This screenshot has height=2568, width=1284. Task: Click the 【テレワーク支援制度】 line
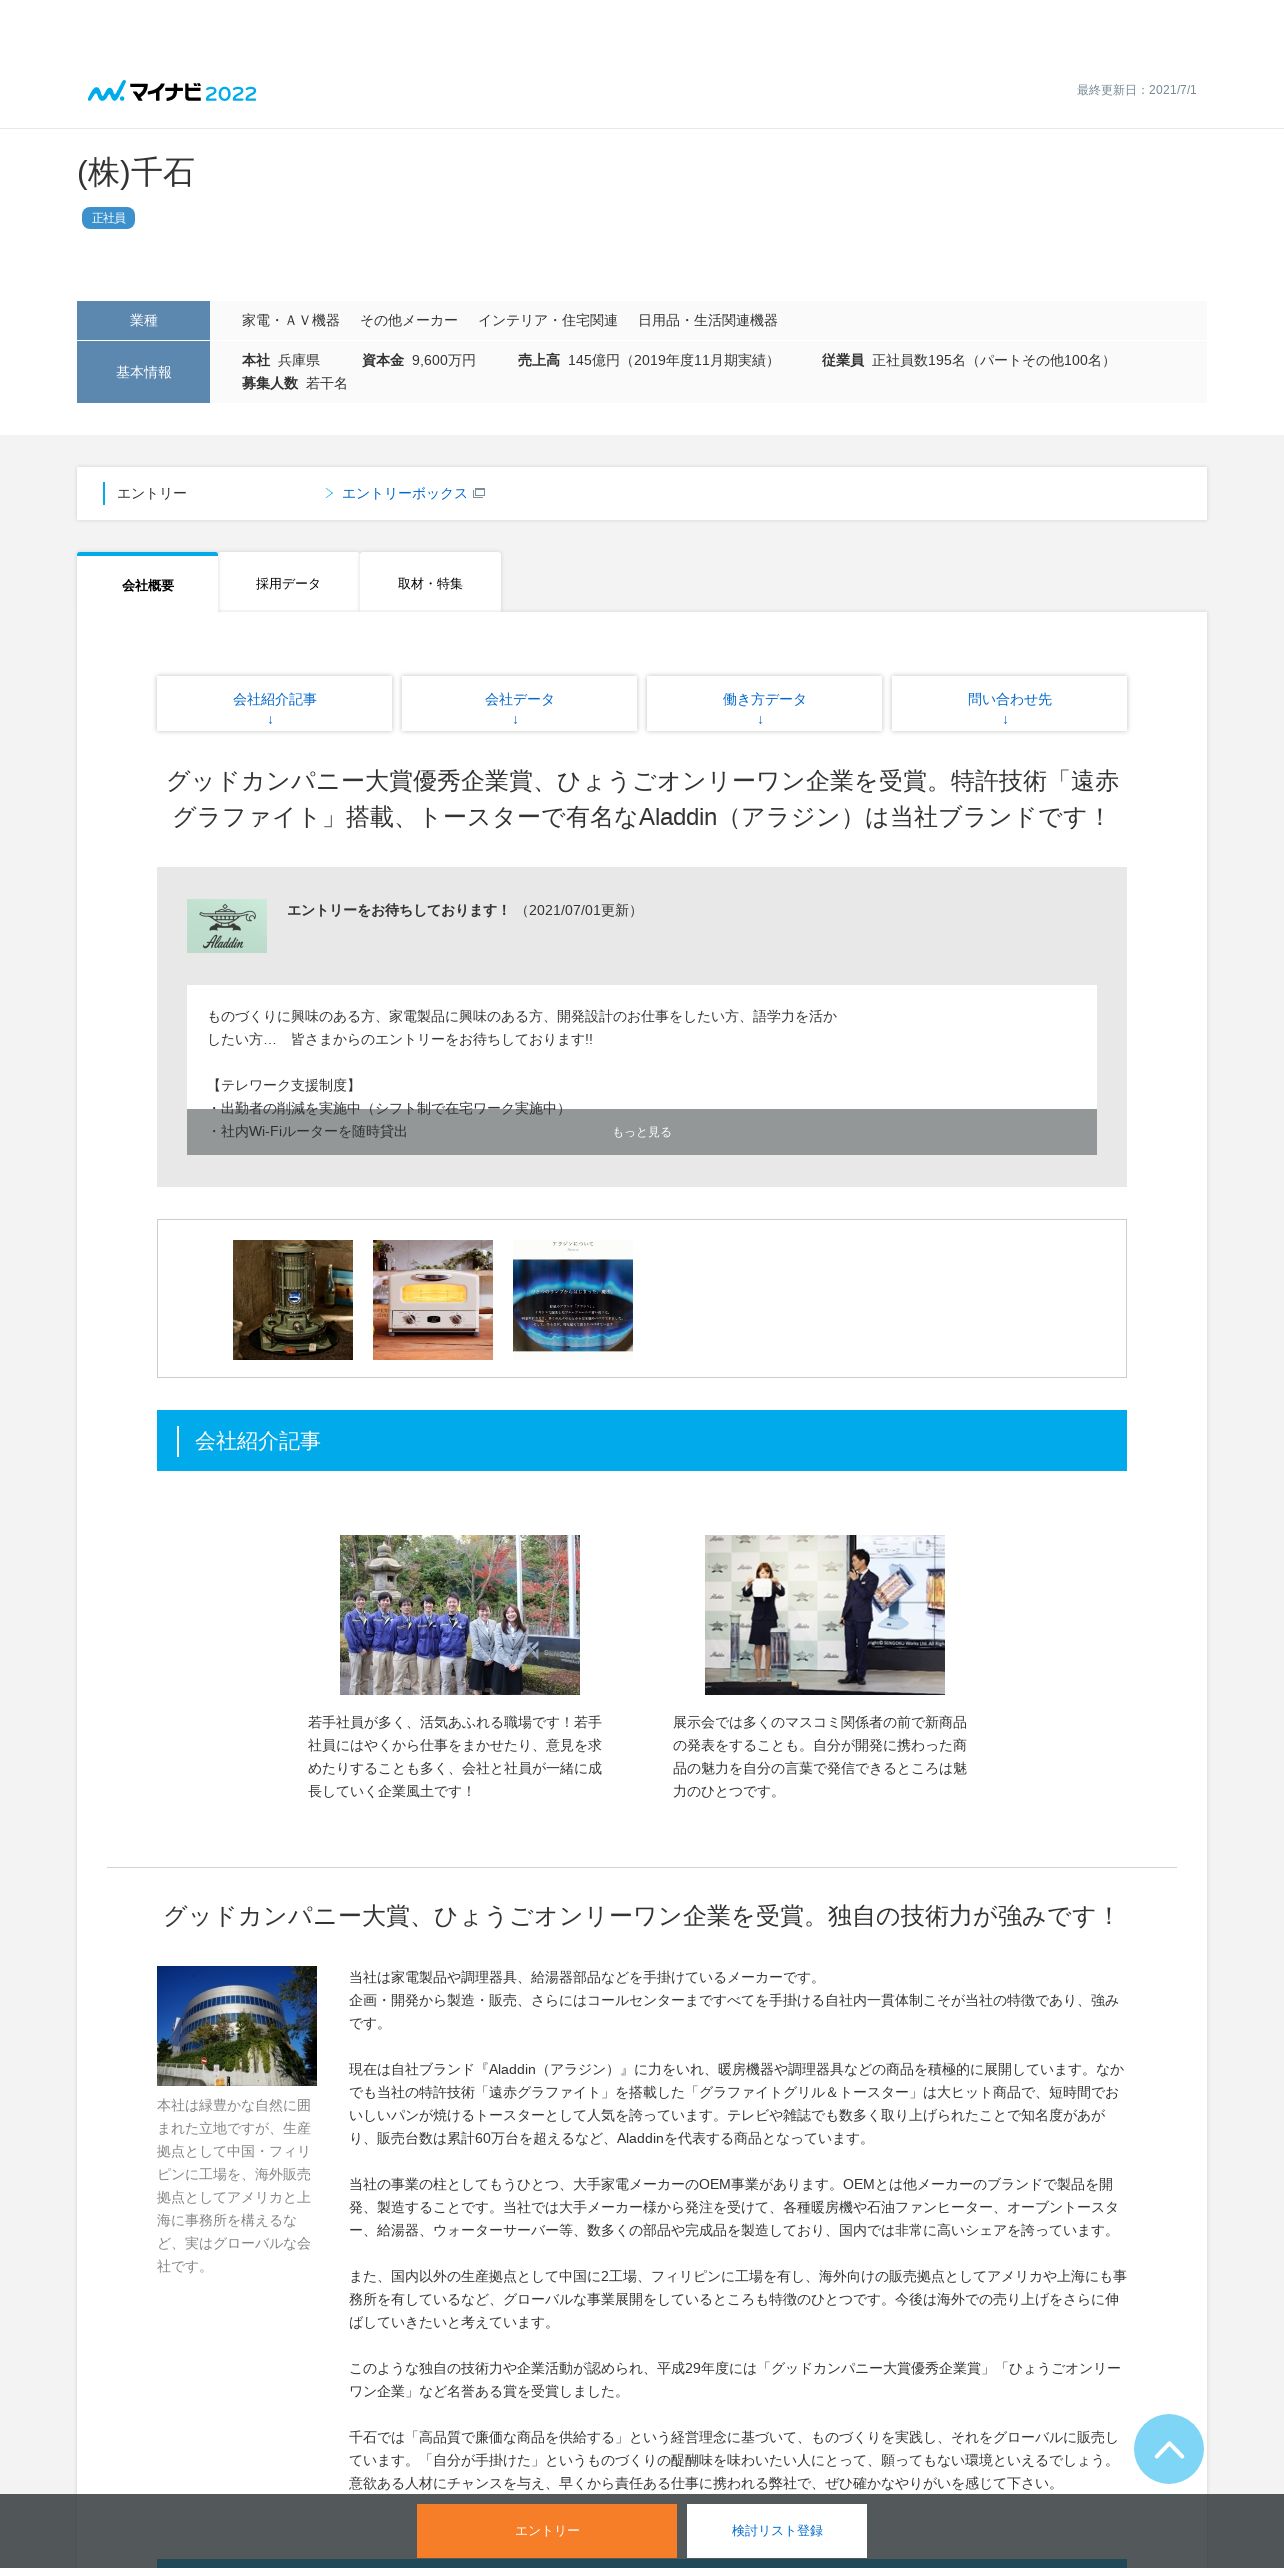pyautogui.click(x=283, y=1086)
